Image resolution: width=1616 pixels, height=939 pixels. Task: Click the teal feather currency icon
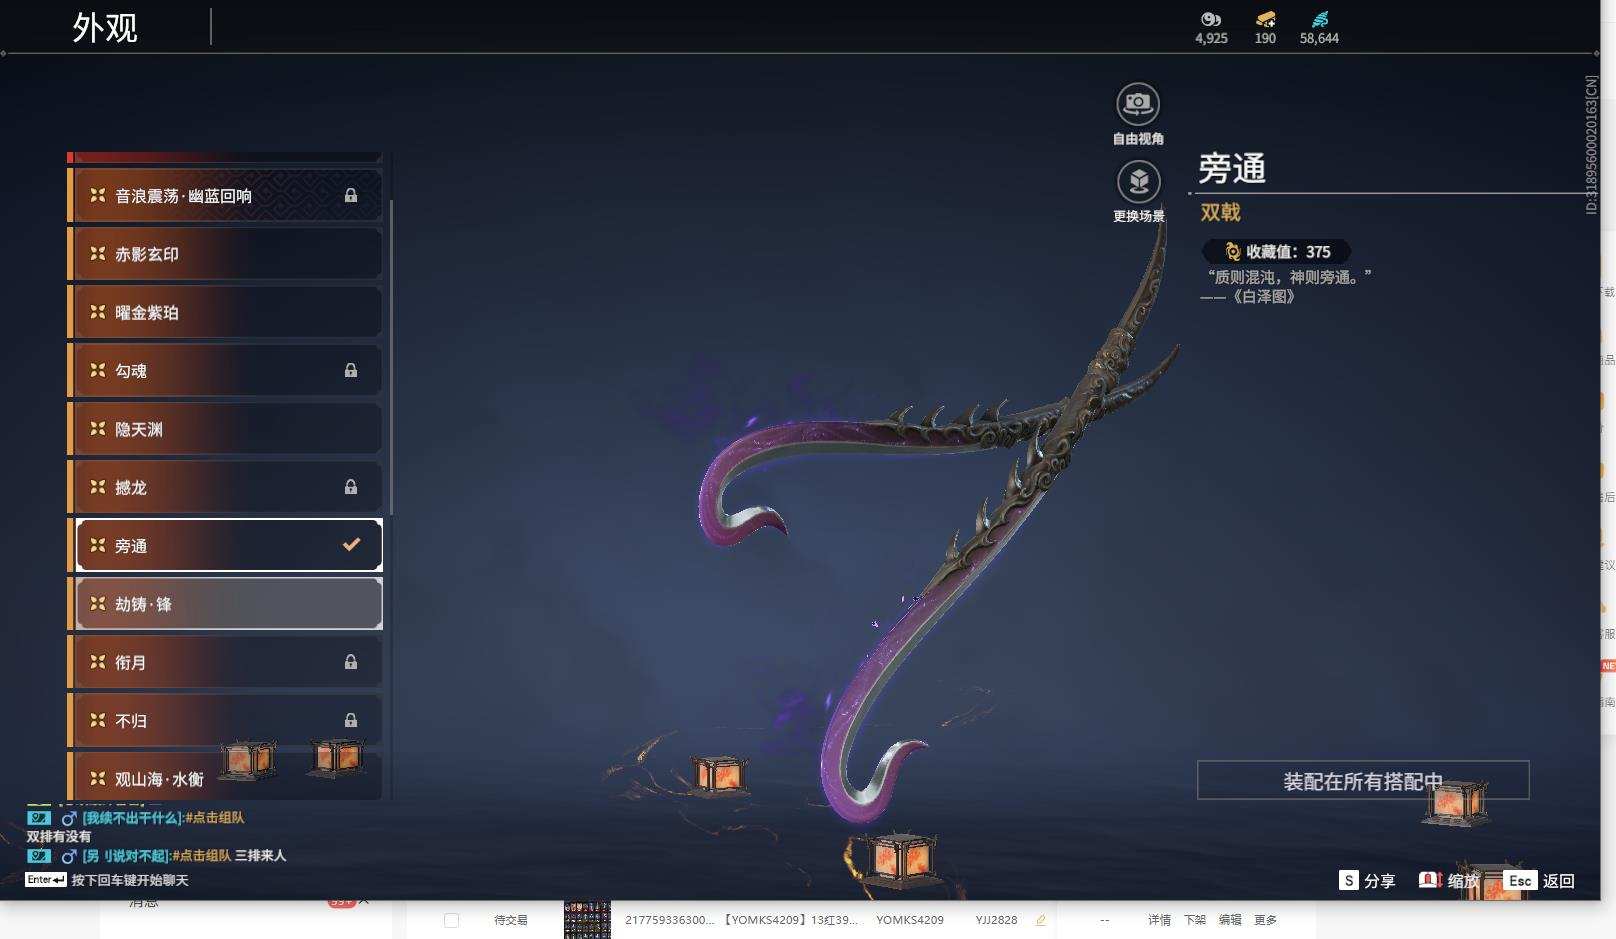pyautogui.click(x=1320, y=19)
